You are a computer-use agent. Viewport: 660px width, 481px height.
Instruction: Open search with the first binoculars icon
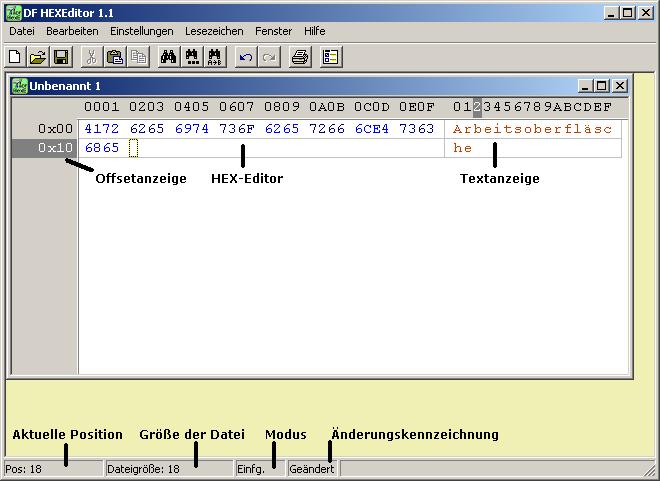pos(168,57)
